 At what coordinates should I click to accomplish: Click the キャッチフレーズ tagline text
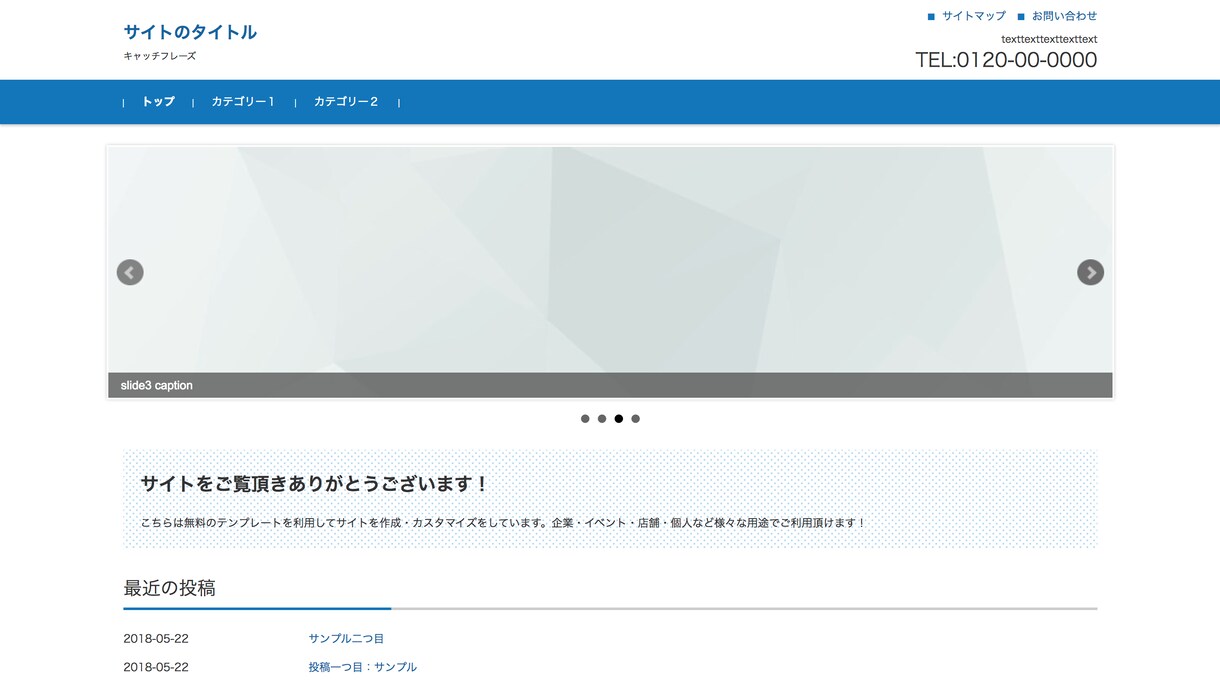coord(160,56)
